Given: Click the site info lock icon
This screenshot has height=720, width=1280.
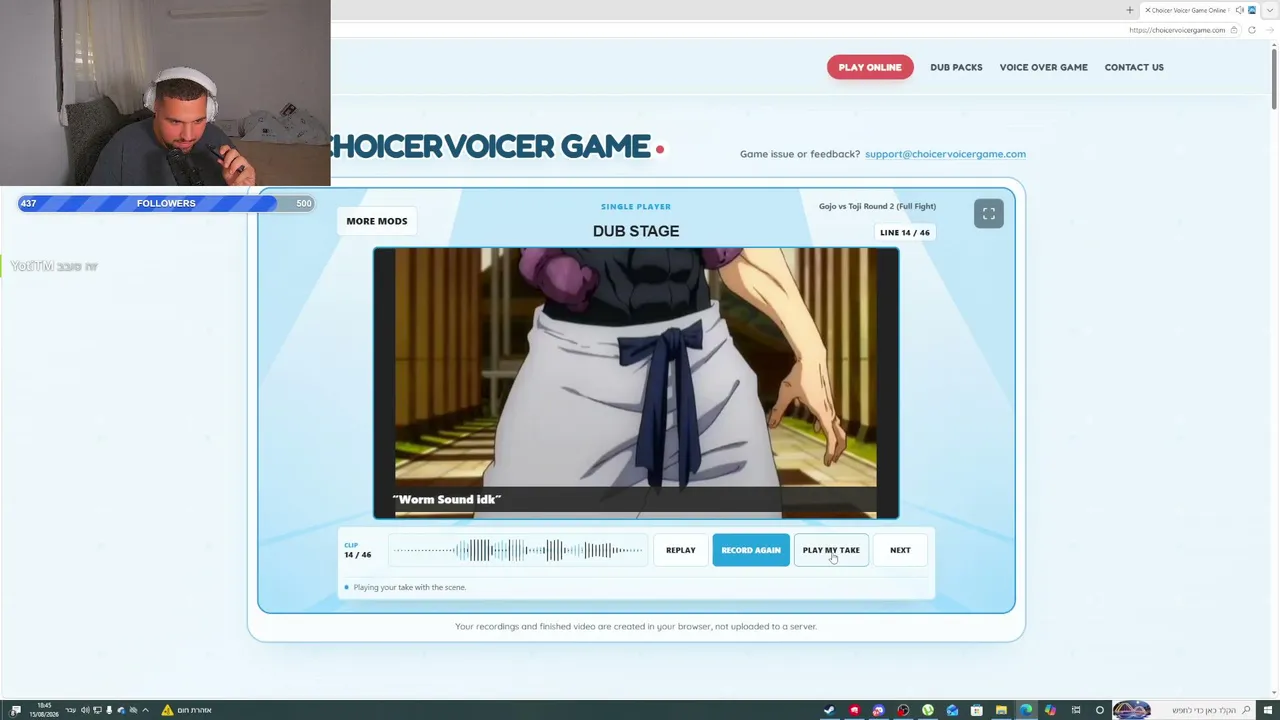Looking at the screenshot, I should (1234, 30).
